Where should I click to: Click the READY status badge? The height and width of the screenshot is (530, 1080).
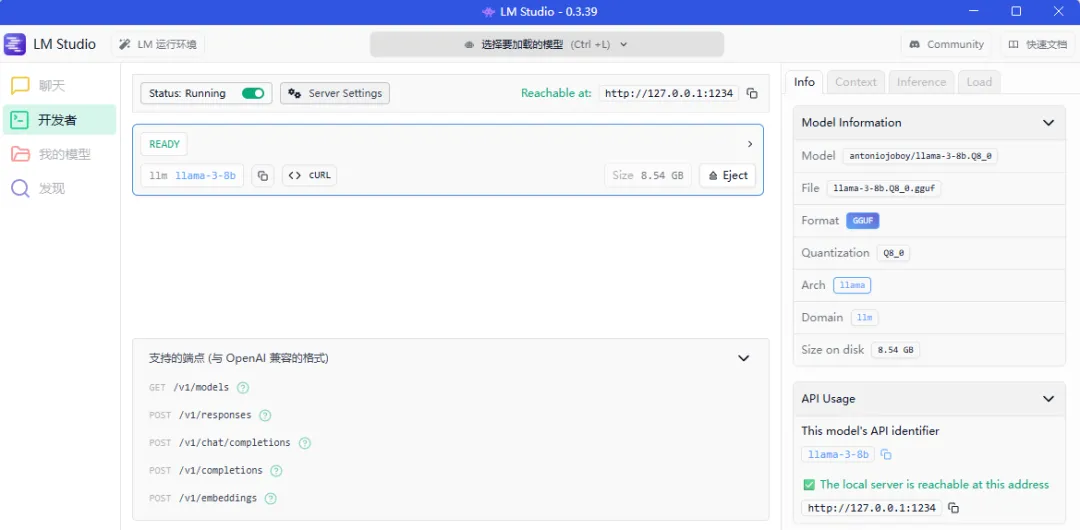(x=164, y=144)
